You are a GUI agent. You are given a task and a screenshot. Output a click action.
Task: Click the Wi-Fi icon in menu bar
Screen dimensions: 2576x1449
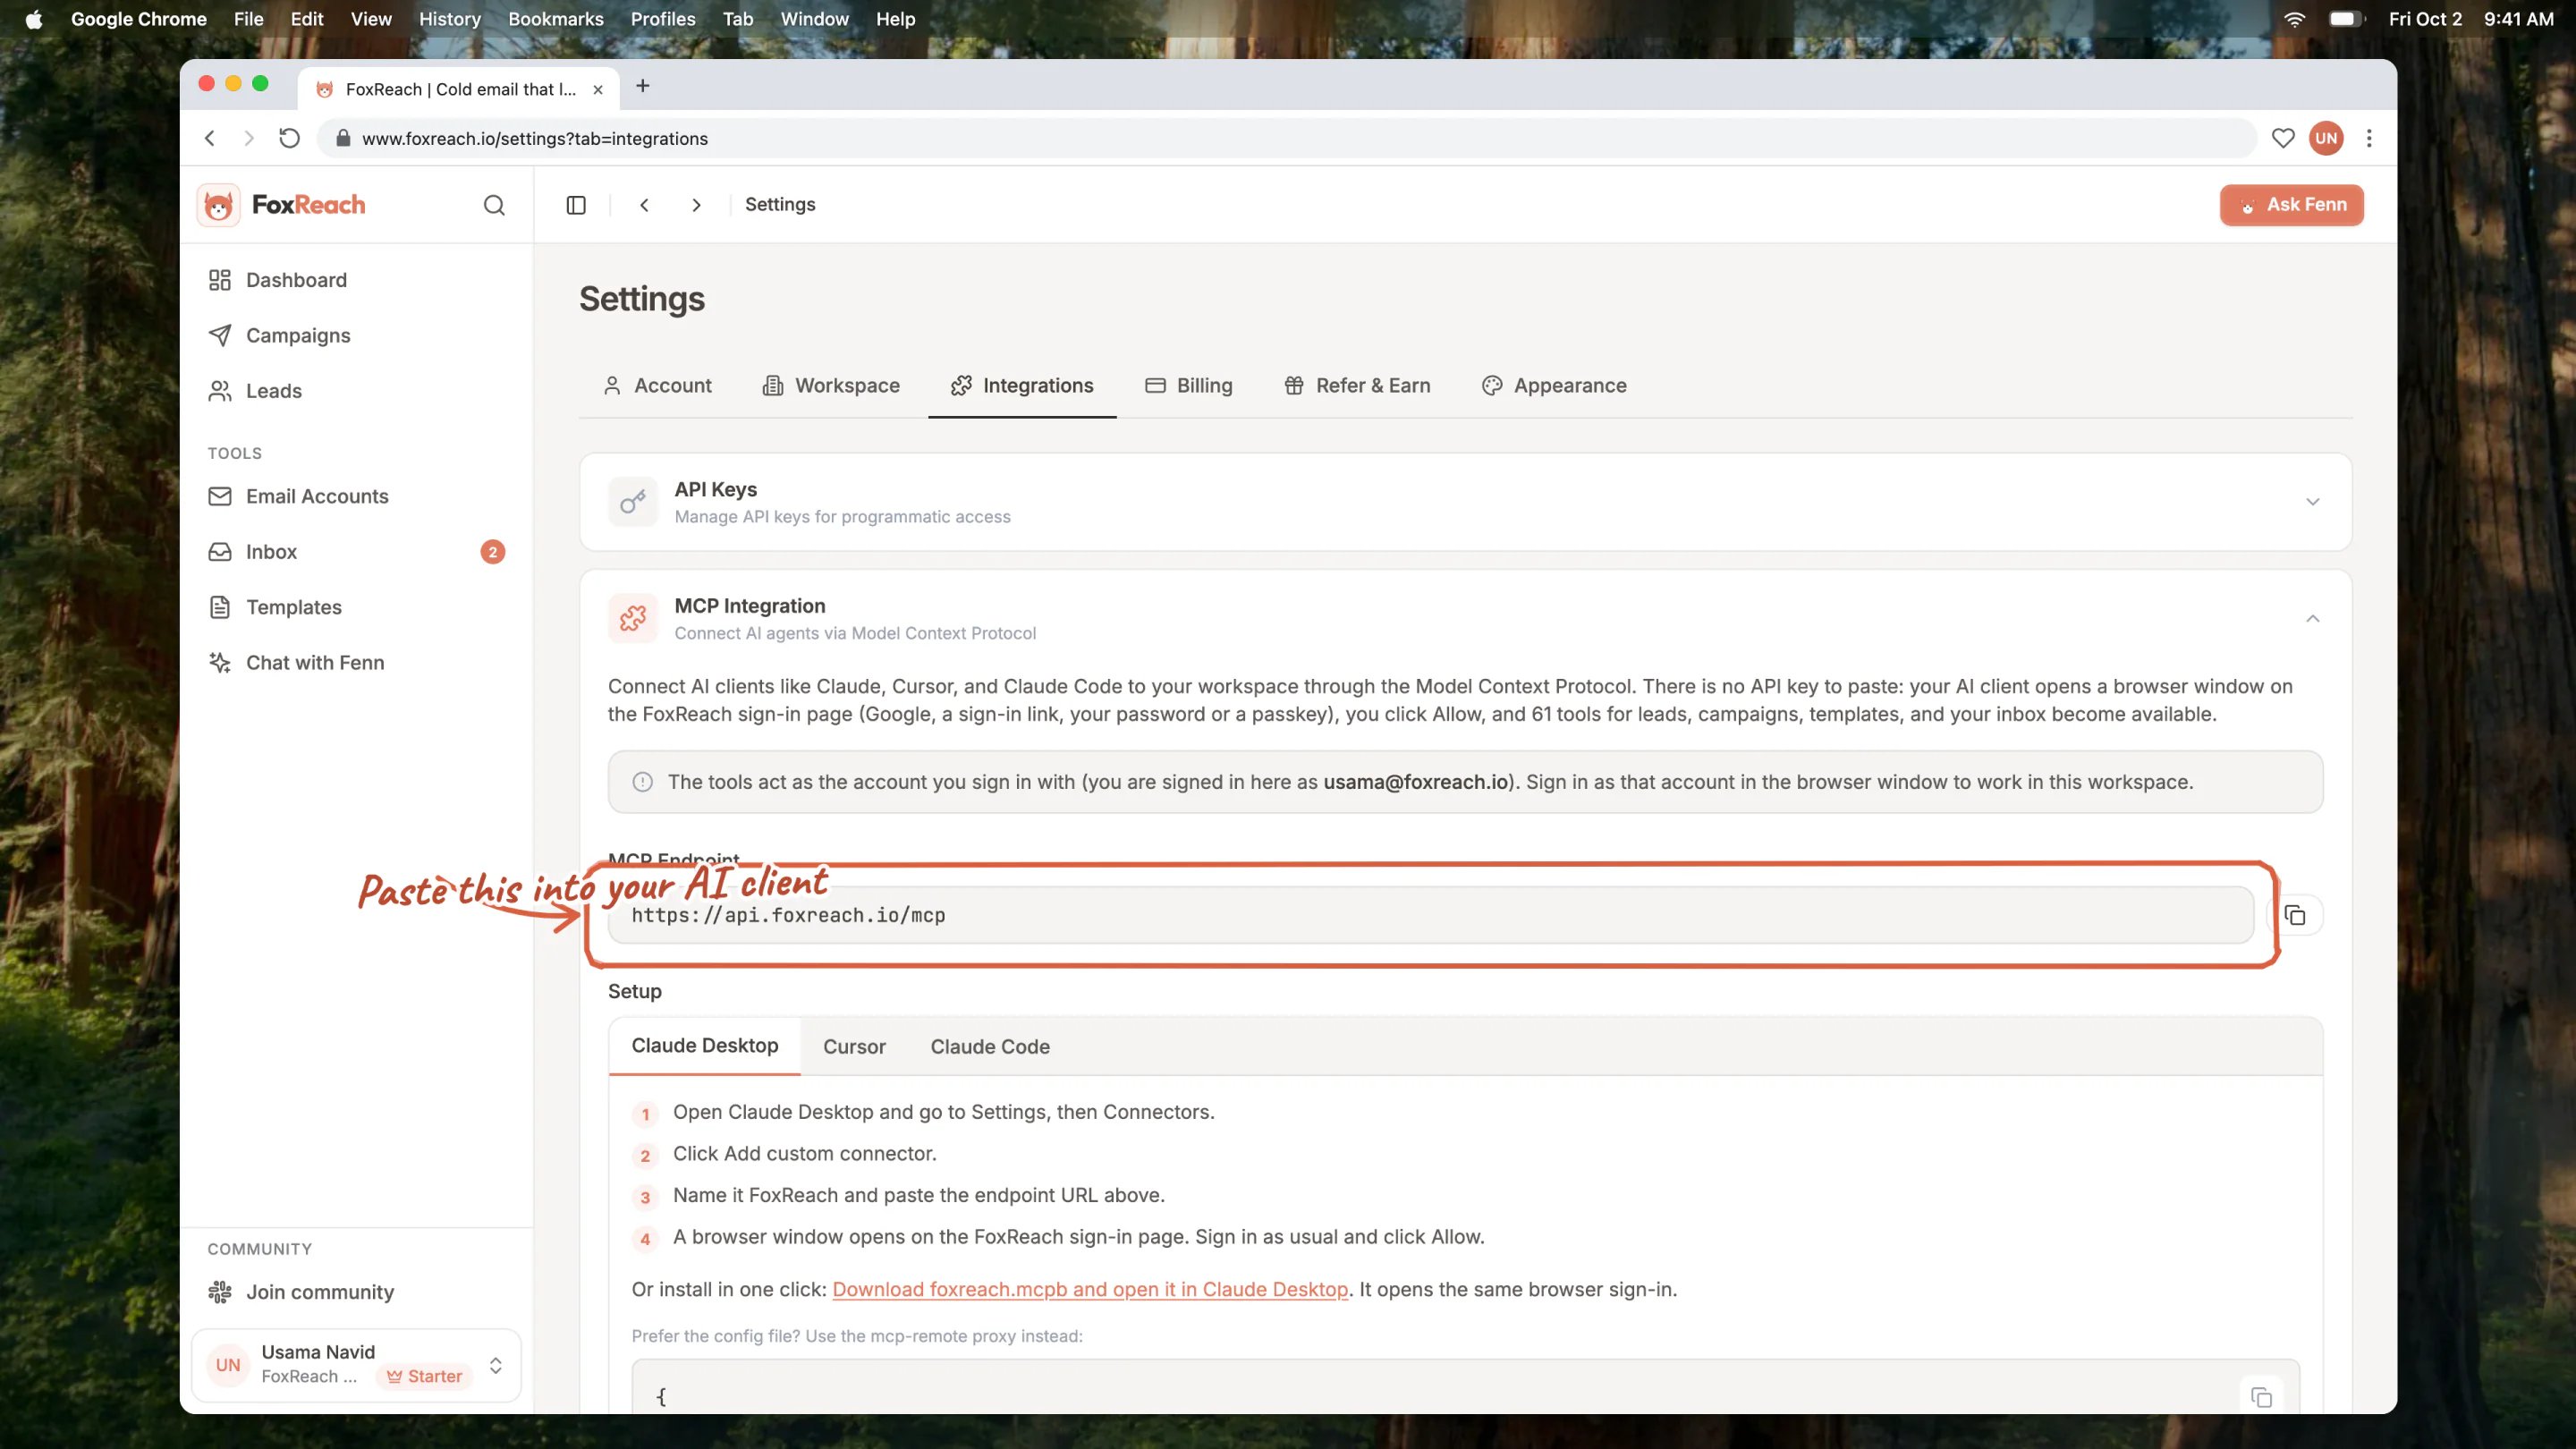click(x=2294, y=19)
